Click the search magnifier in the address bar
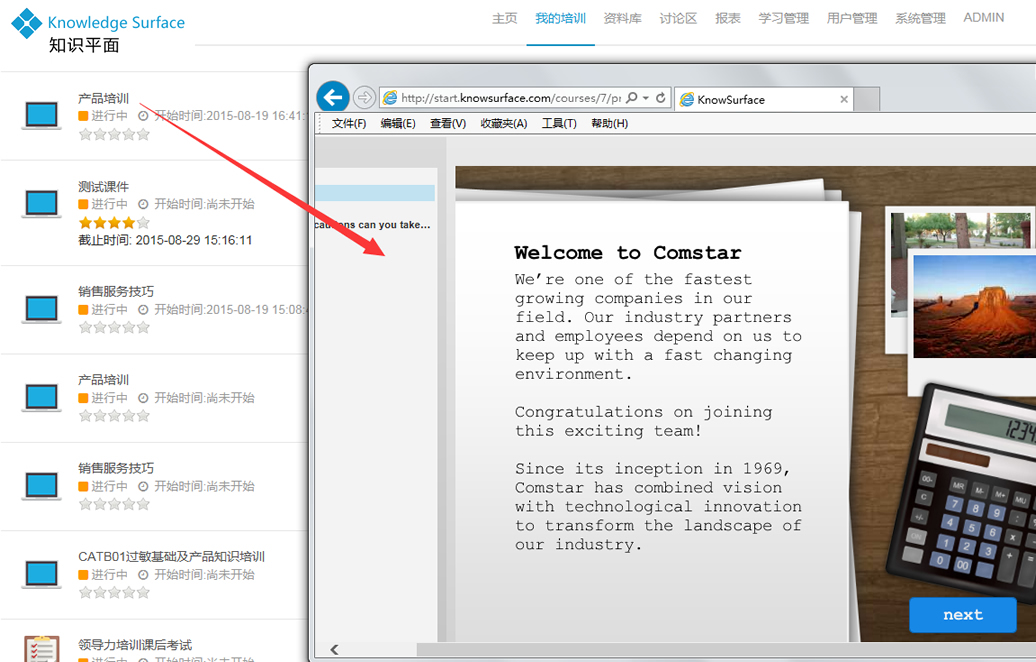Image resolution: width=1036 pixels, height=662 pixels. point(632,98)
